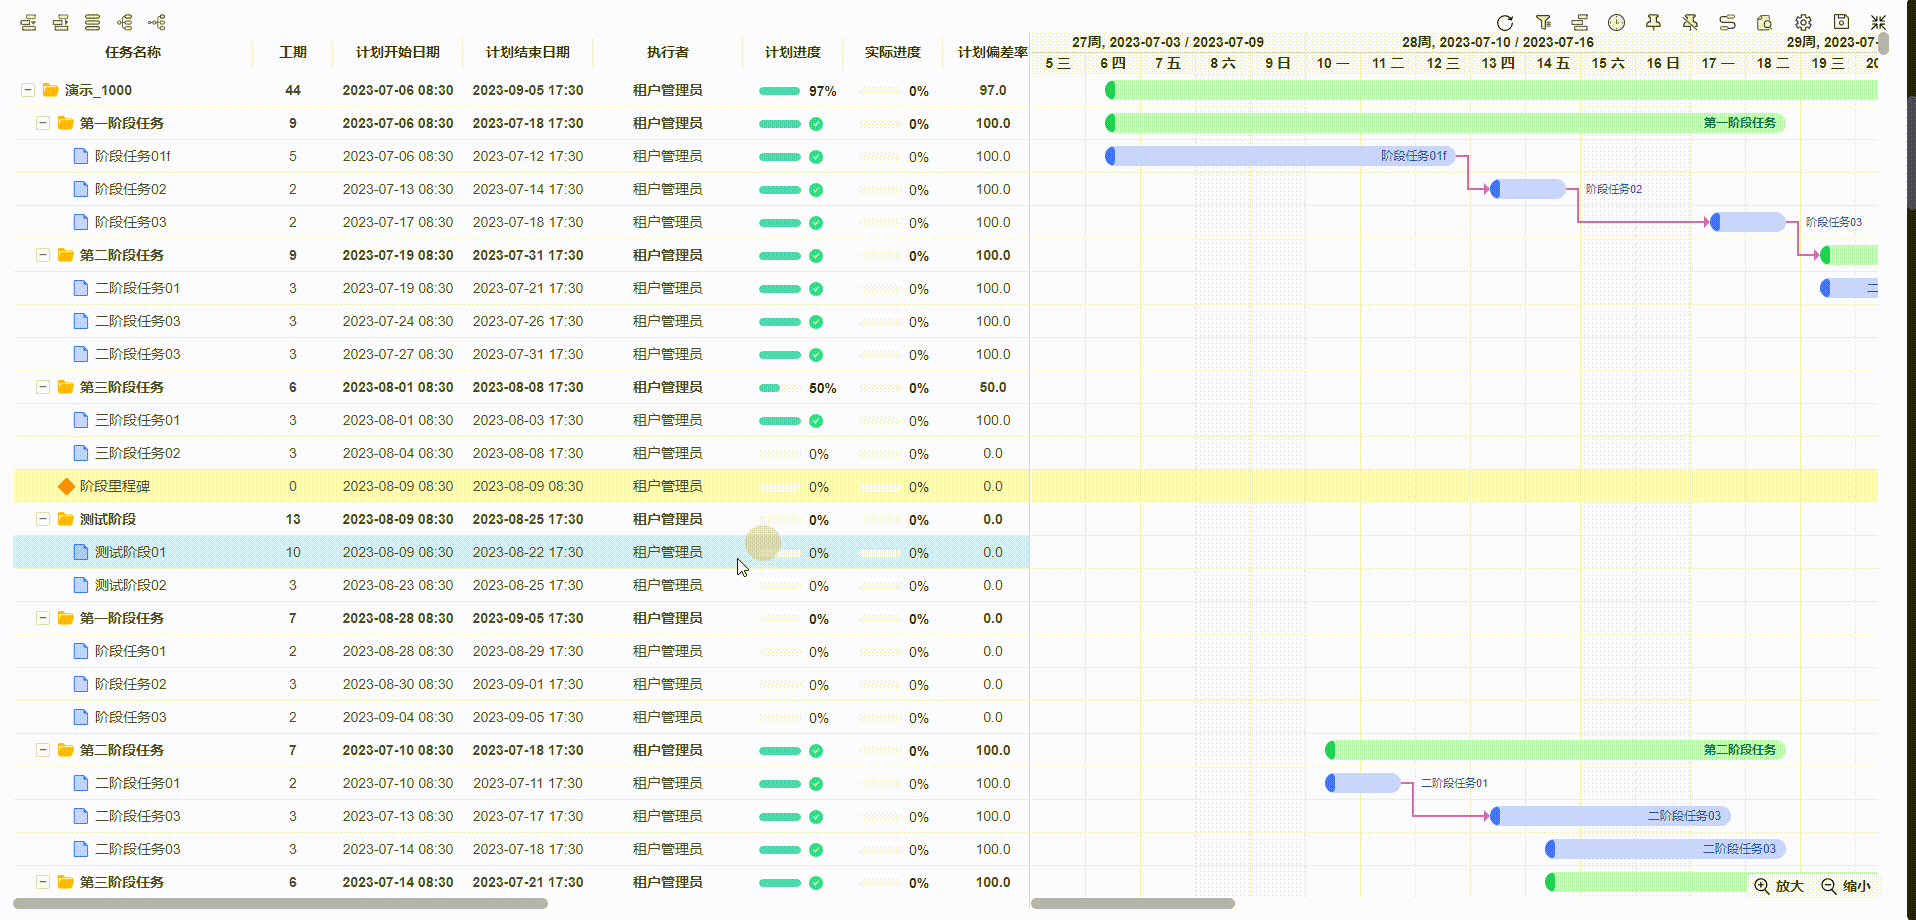The width and height of the screenshot is (1916, 920).
Task: Click the document search preview icon
Action: pyautogui.click(x=1765, y=22)
